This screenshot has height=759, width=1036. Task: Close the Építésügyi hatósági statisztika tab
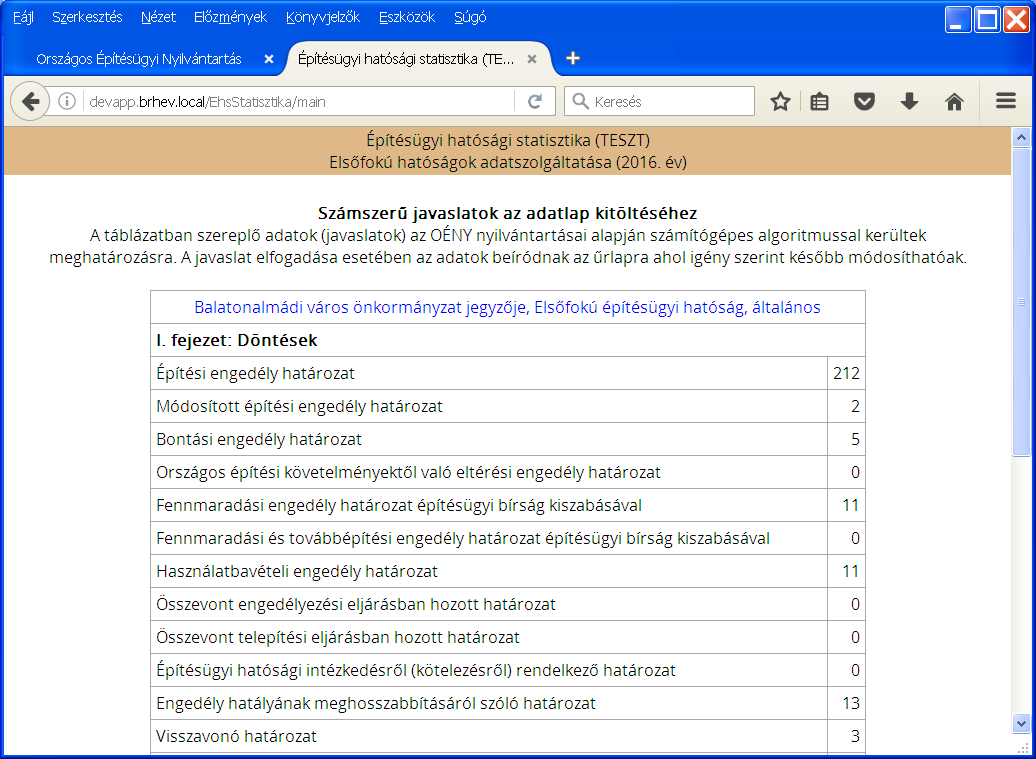tap(532, 59)
